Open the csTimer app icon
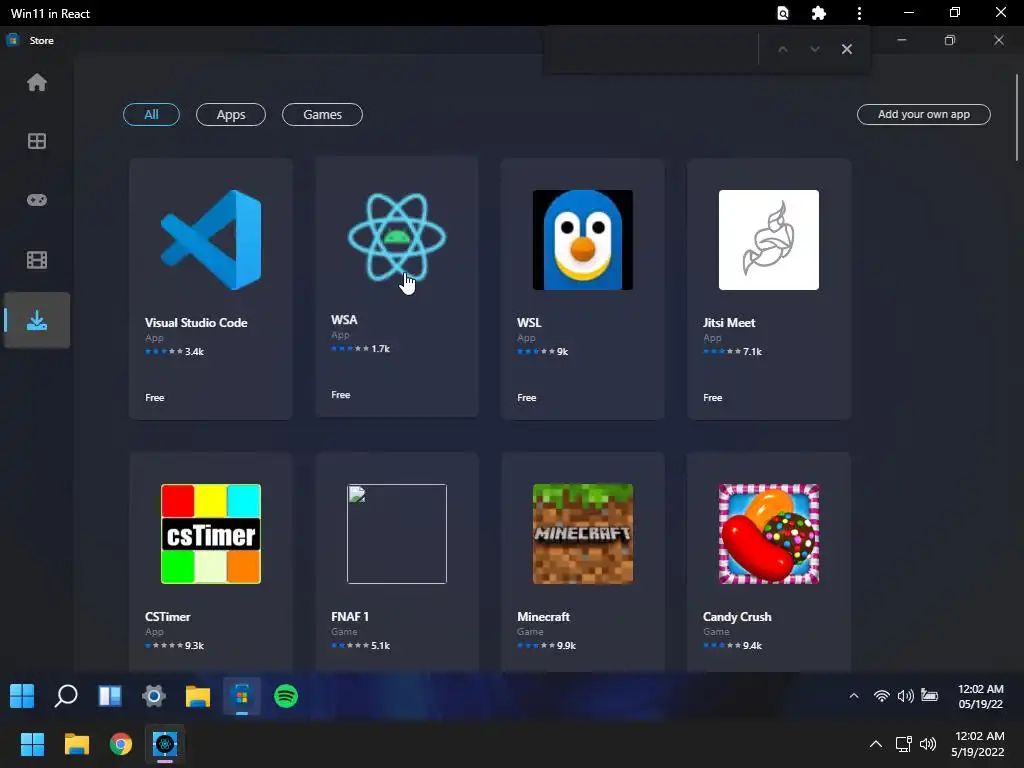The height and width of the screenshot is (768, 1024). 211,534
